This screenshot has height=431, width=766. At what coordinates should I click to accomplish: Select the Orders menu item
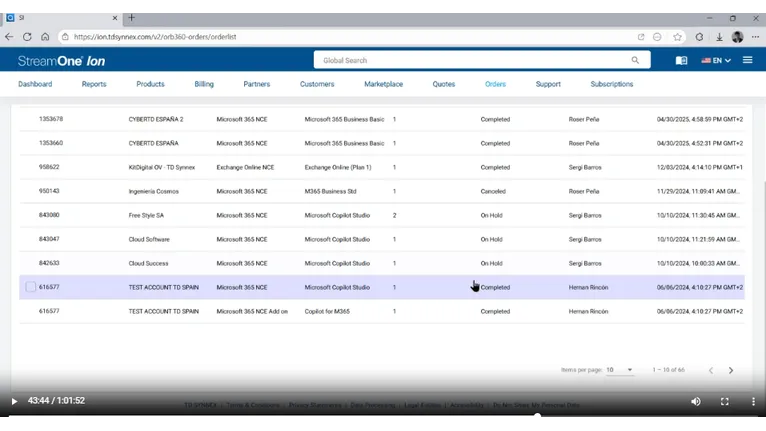pos(495,84)
